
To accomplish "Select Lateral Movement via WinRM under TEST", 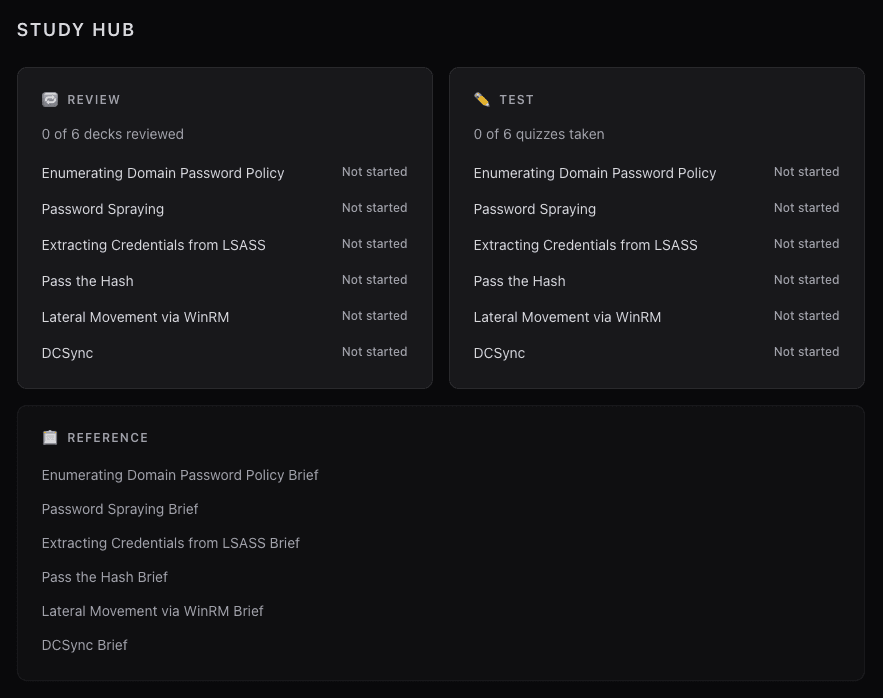I will point(567,317).
